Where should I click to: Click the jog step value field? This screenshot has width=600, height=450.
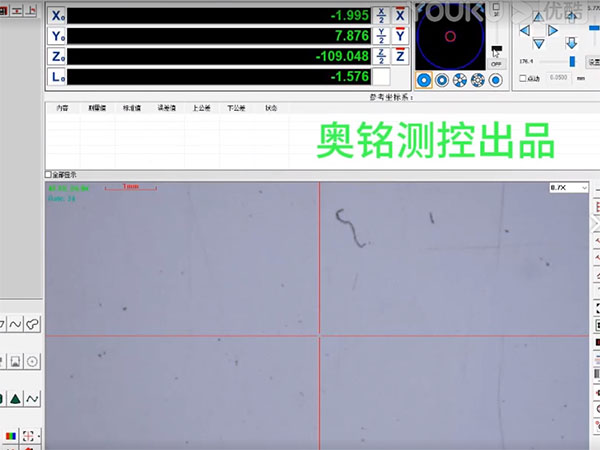(561, 78)
